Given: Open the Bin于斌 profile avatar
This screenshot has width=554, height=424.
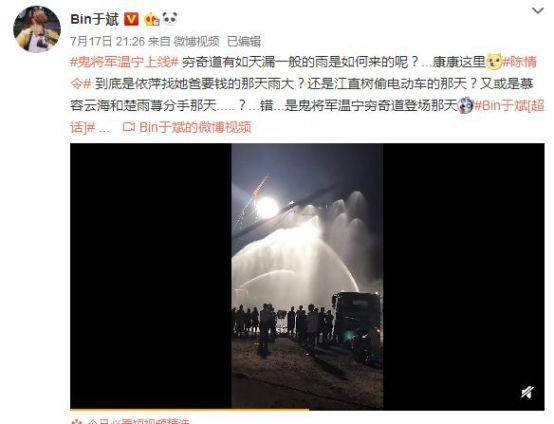Looking at the screenshot, I should 37,29.
